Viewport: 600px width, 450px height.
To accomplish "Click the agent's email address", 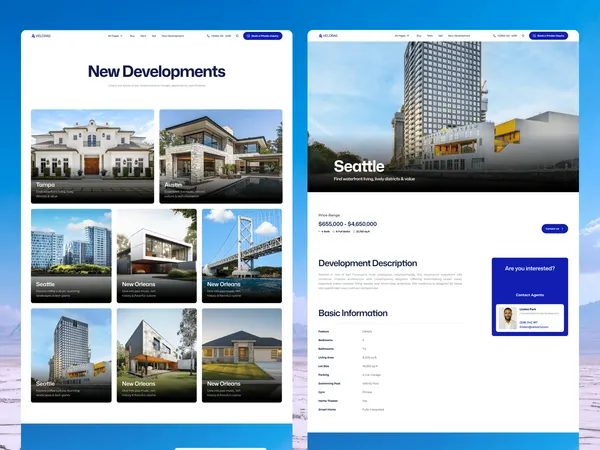I will click(x=534, y=327).
